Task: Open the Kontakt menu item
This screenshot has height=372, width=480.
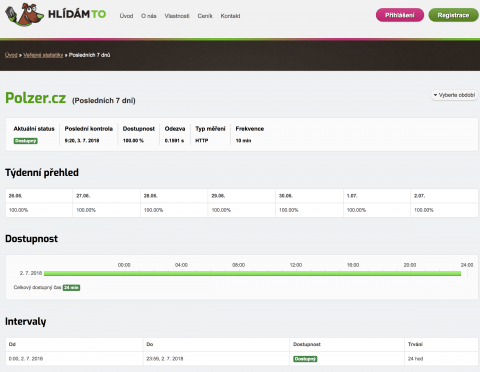Action: pos(230,16)
